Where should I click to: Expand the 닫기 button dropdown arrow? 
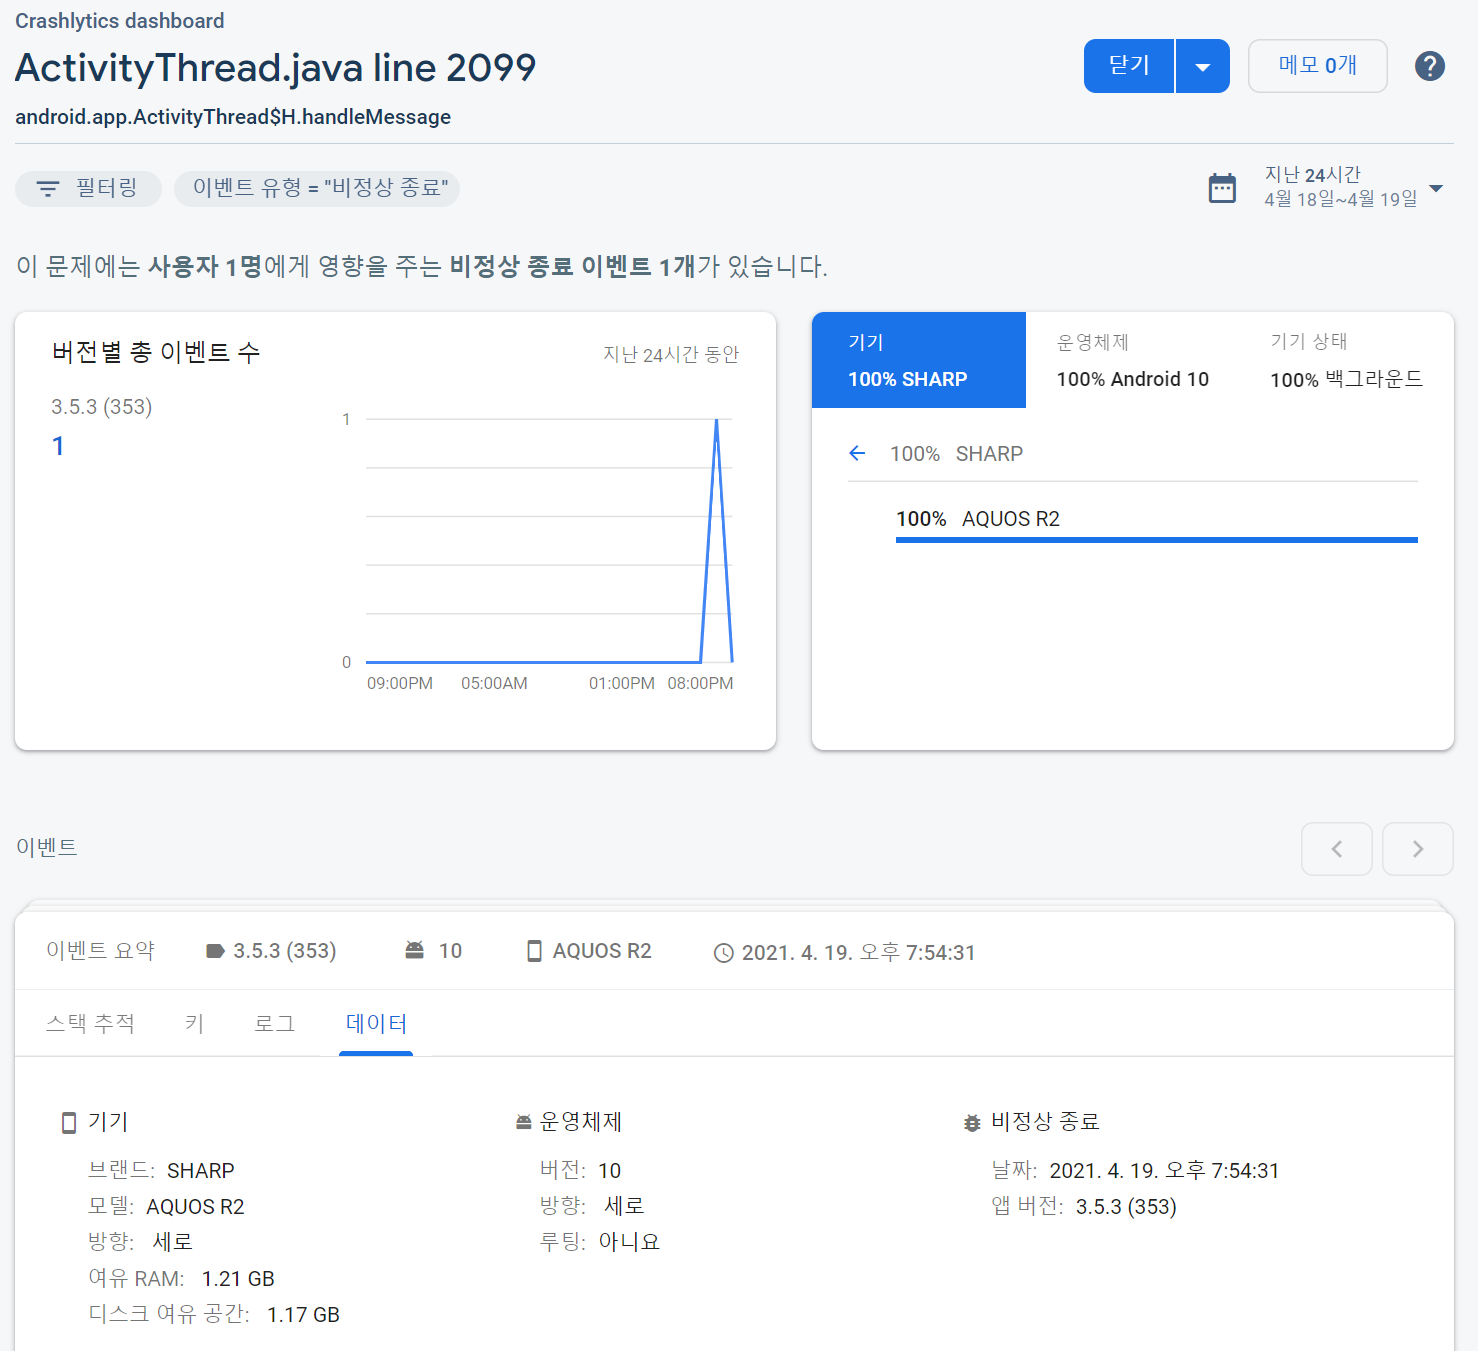coord(1203,67)
